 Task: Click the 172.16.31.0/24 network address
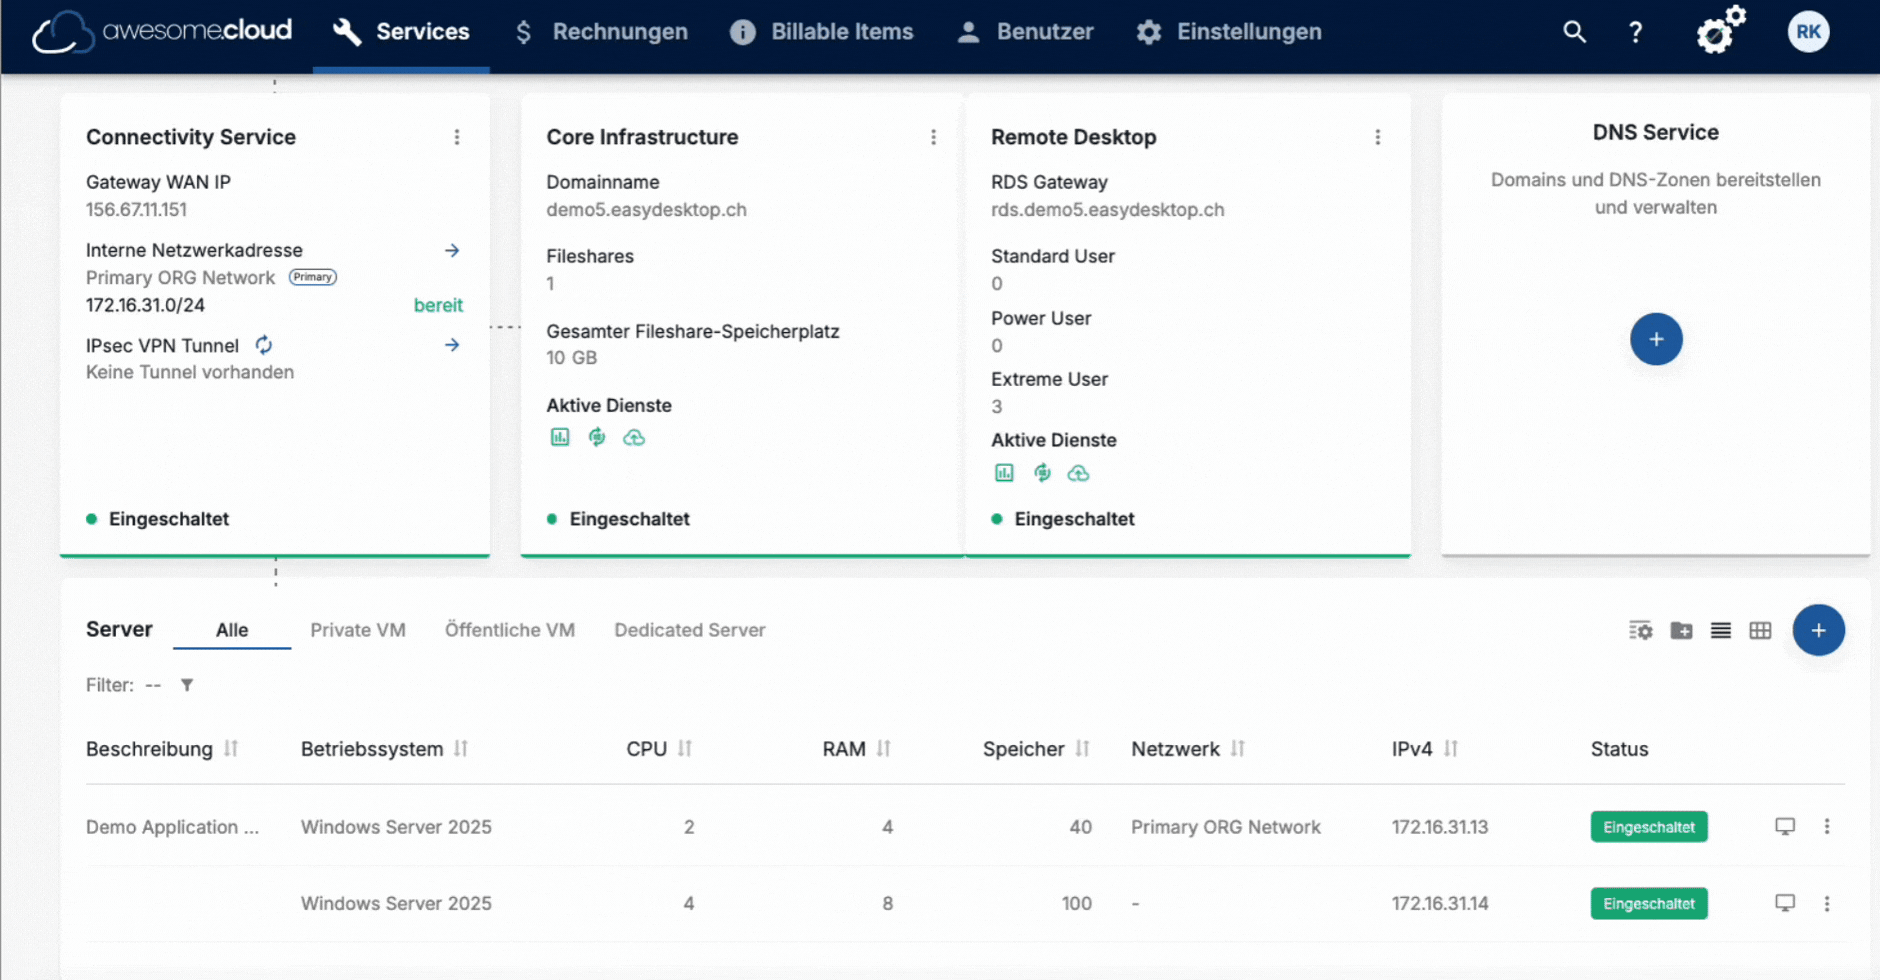tap(145, 305)
